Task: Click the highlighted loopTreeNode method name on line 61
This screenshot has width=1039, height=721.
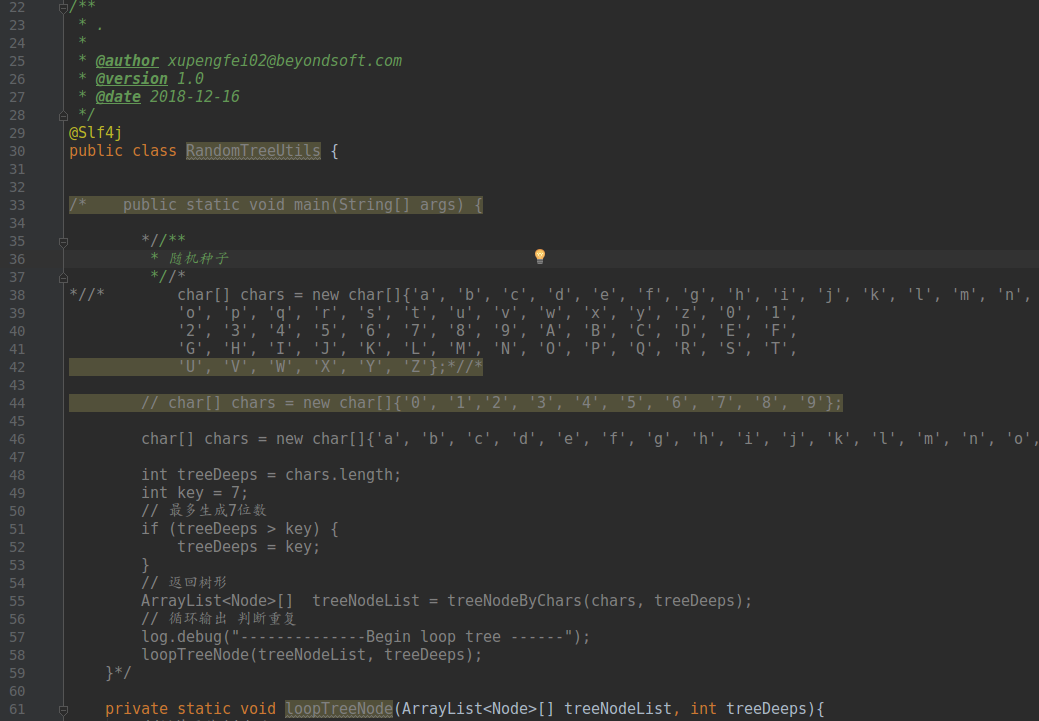Action: [339, 709]
